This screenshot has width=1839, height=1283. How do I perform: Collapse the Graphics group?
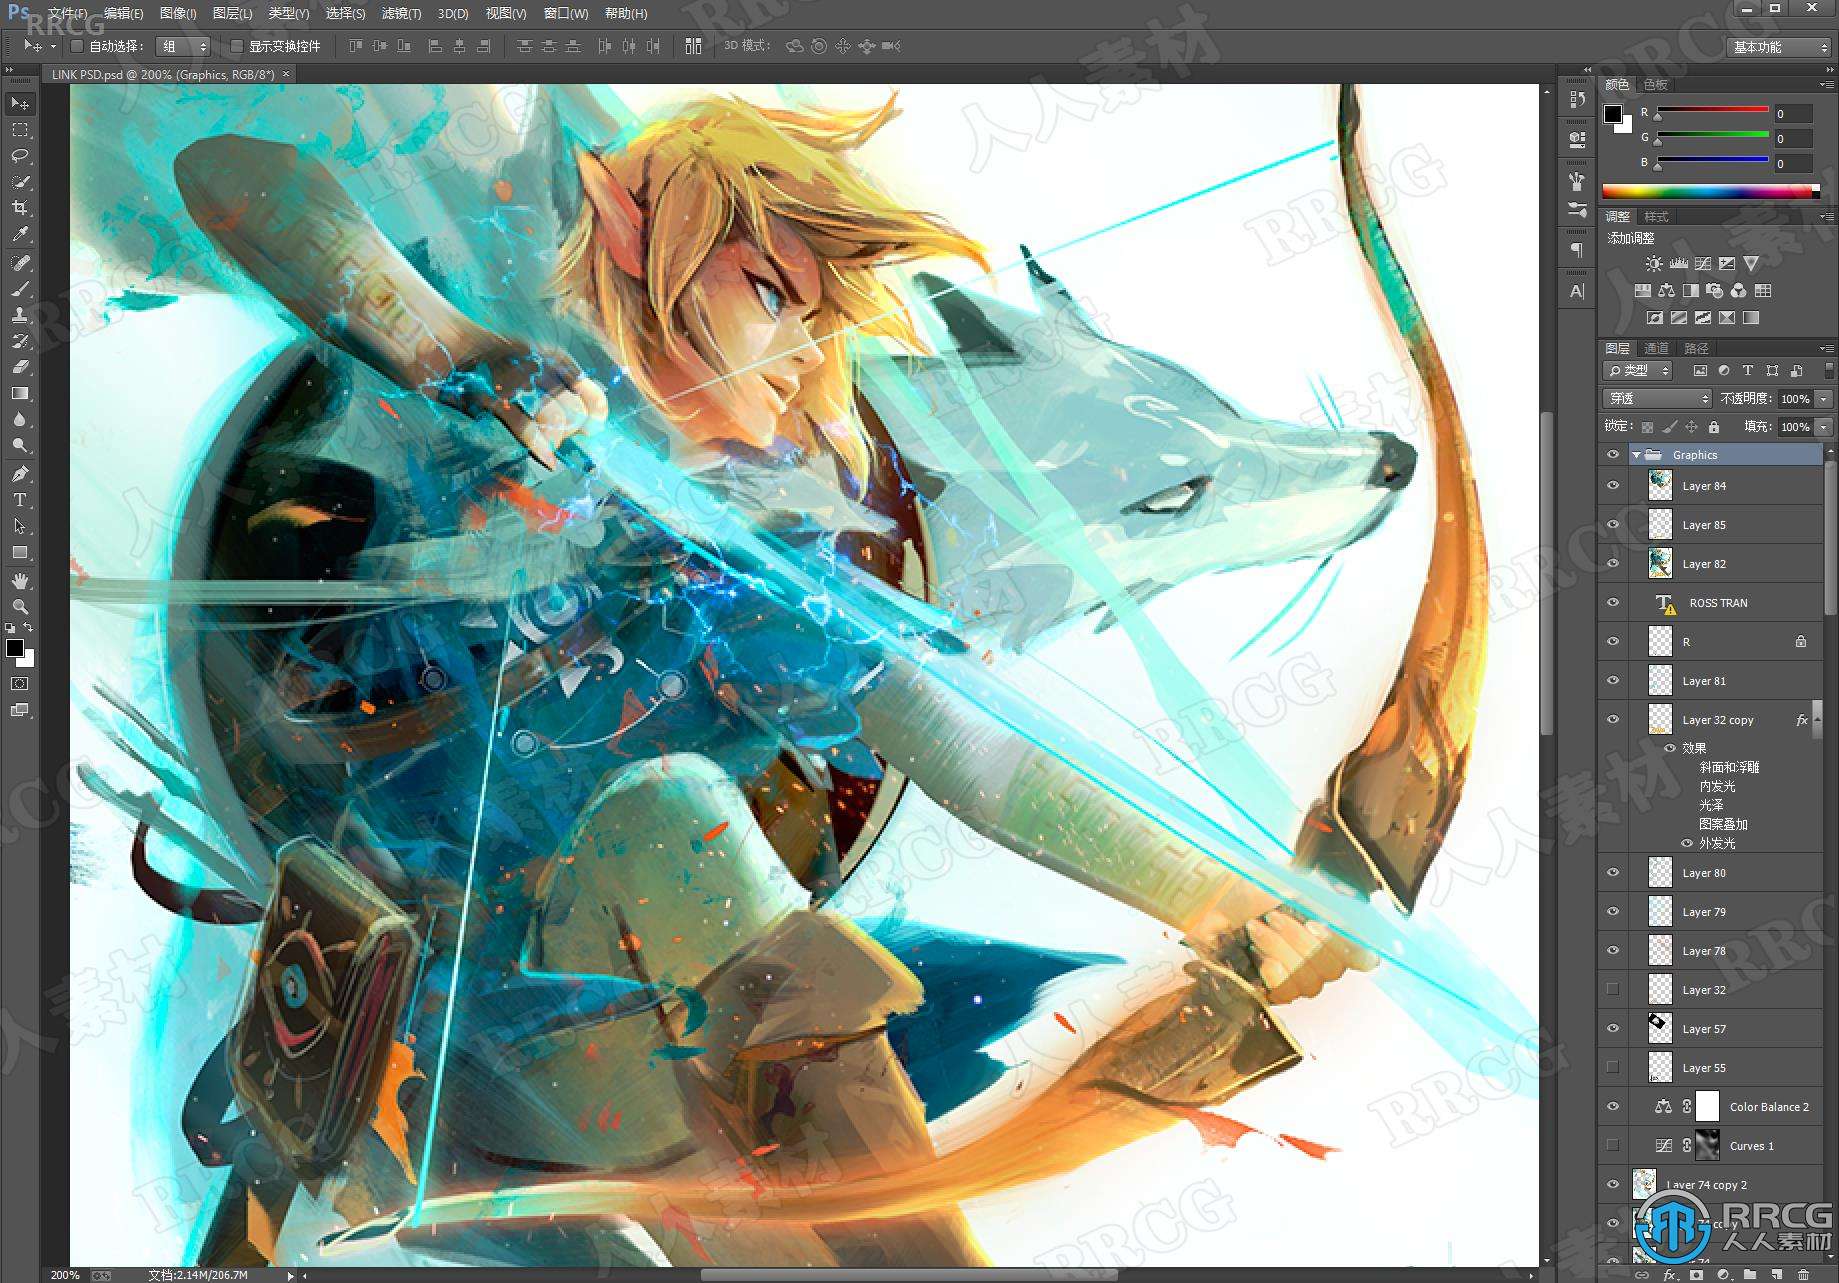[x=1637, y=455]
